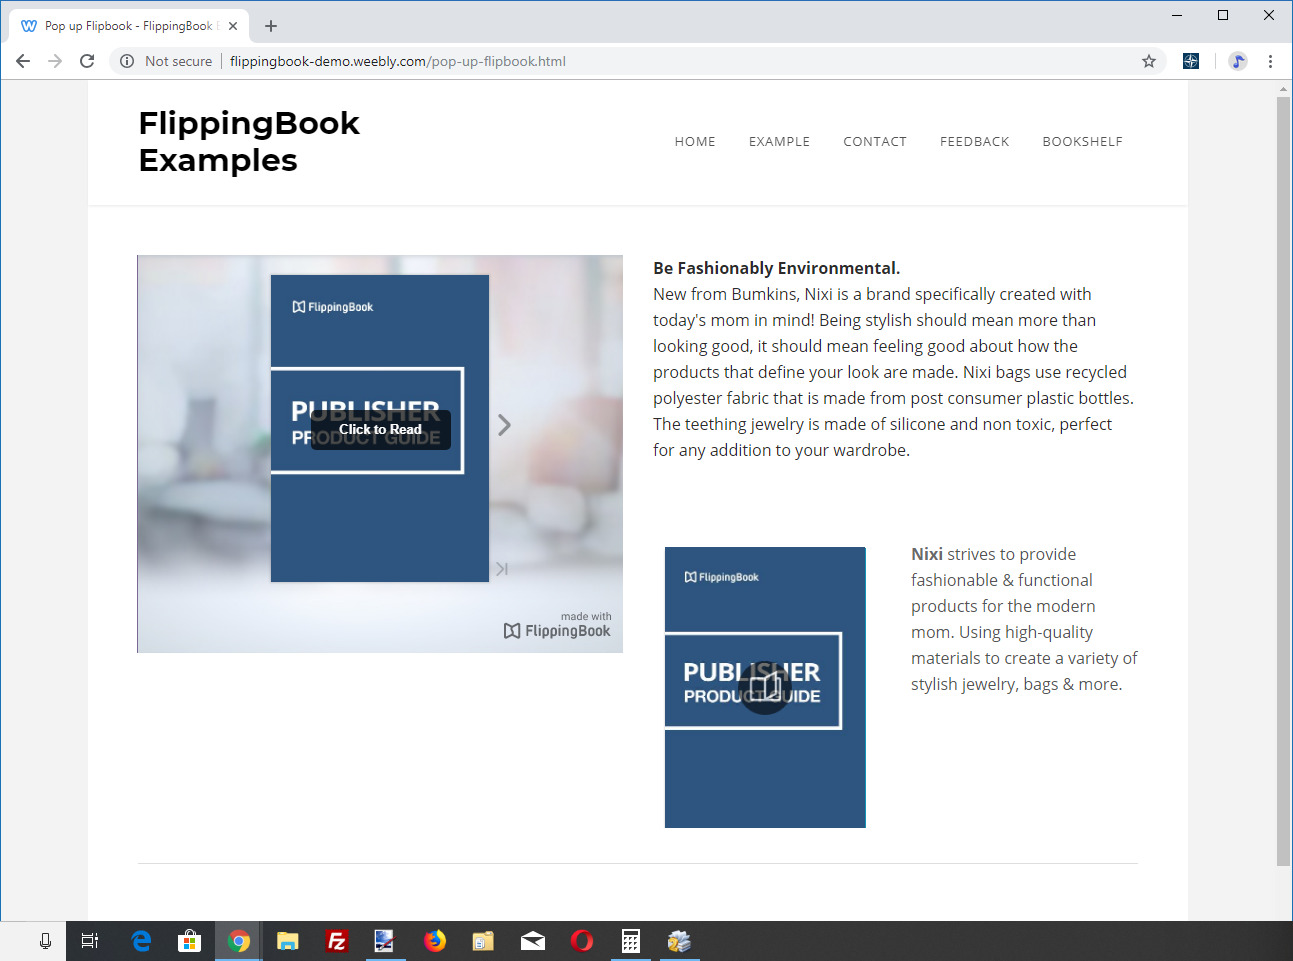This screenshot has width=1293, height=961.
Task: Open Task View from the taskbar
Action: coord(89,941)
